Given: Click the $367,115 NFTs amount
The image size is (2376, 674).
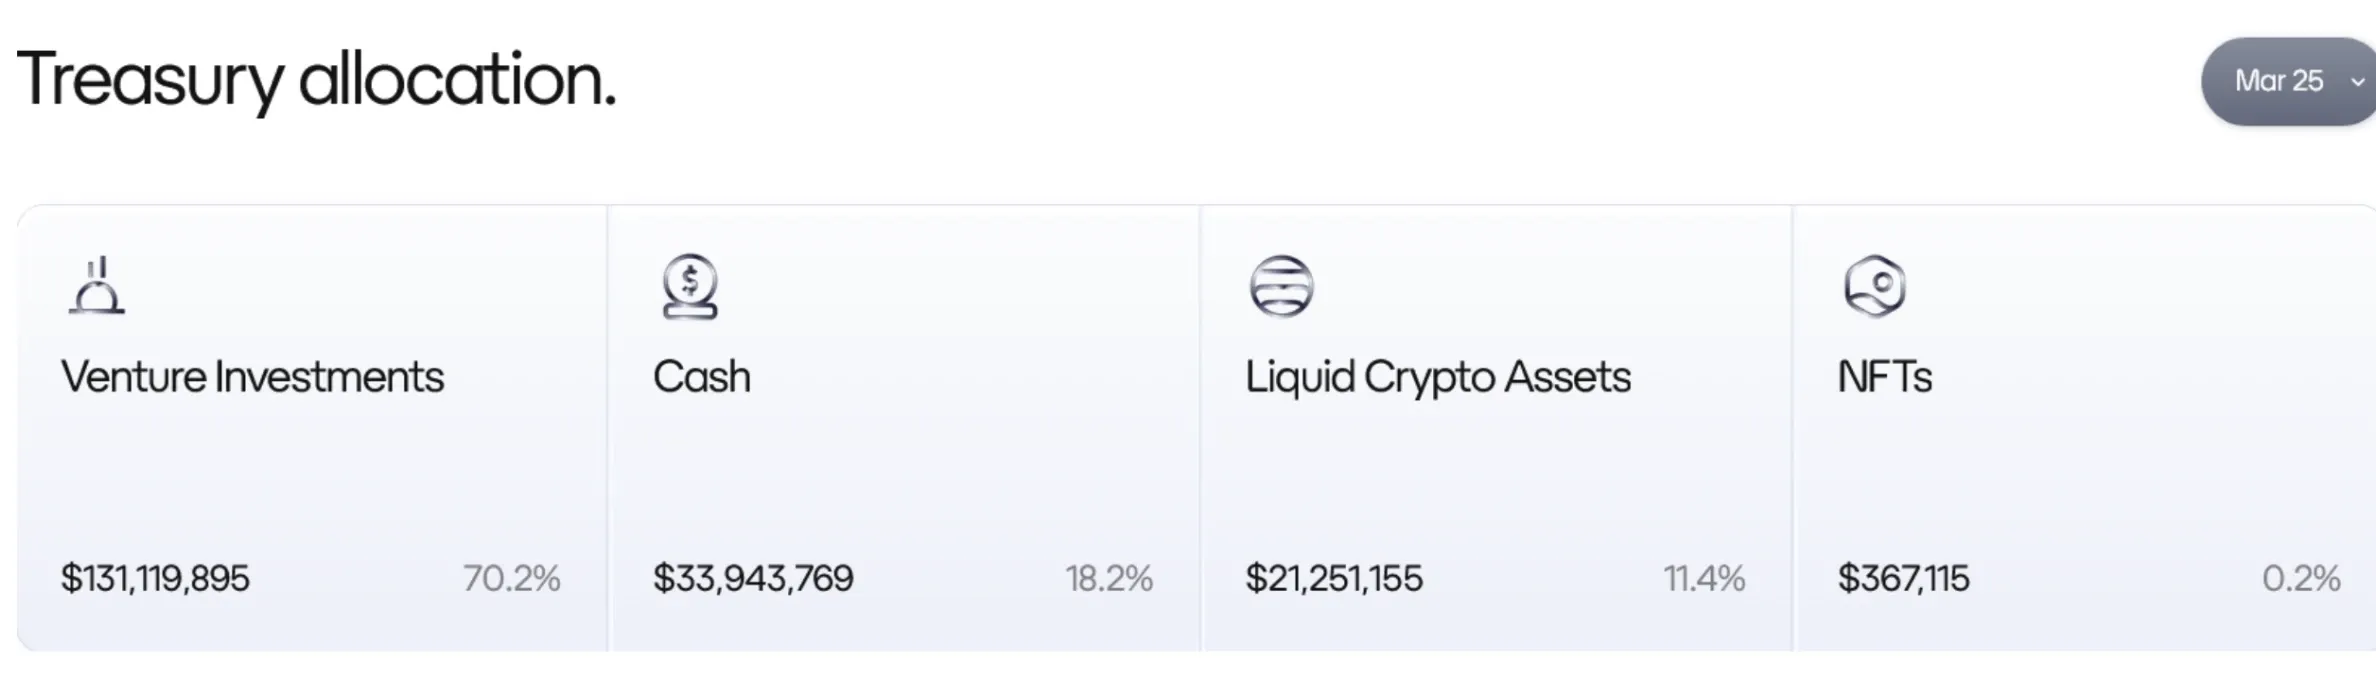Looking at the screenshot, I should tap(1903, 578).
